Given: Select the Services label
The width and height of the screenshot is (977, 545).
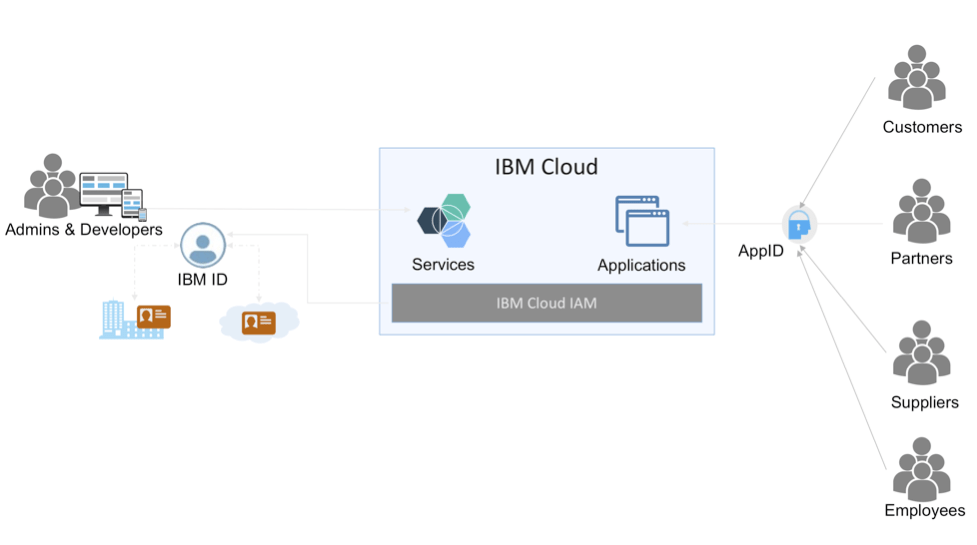Looking at the screenshot, I should (443, 264).
